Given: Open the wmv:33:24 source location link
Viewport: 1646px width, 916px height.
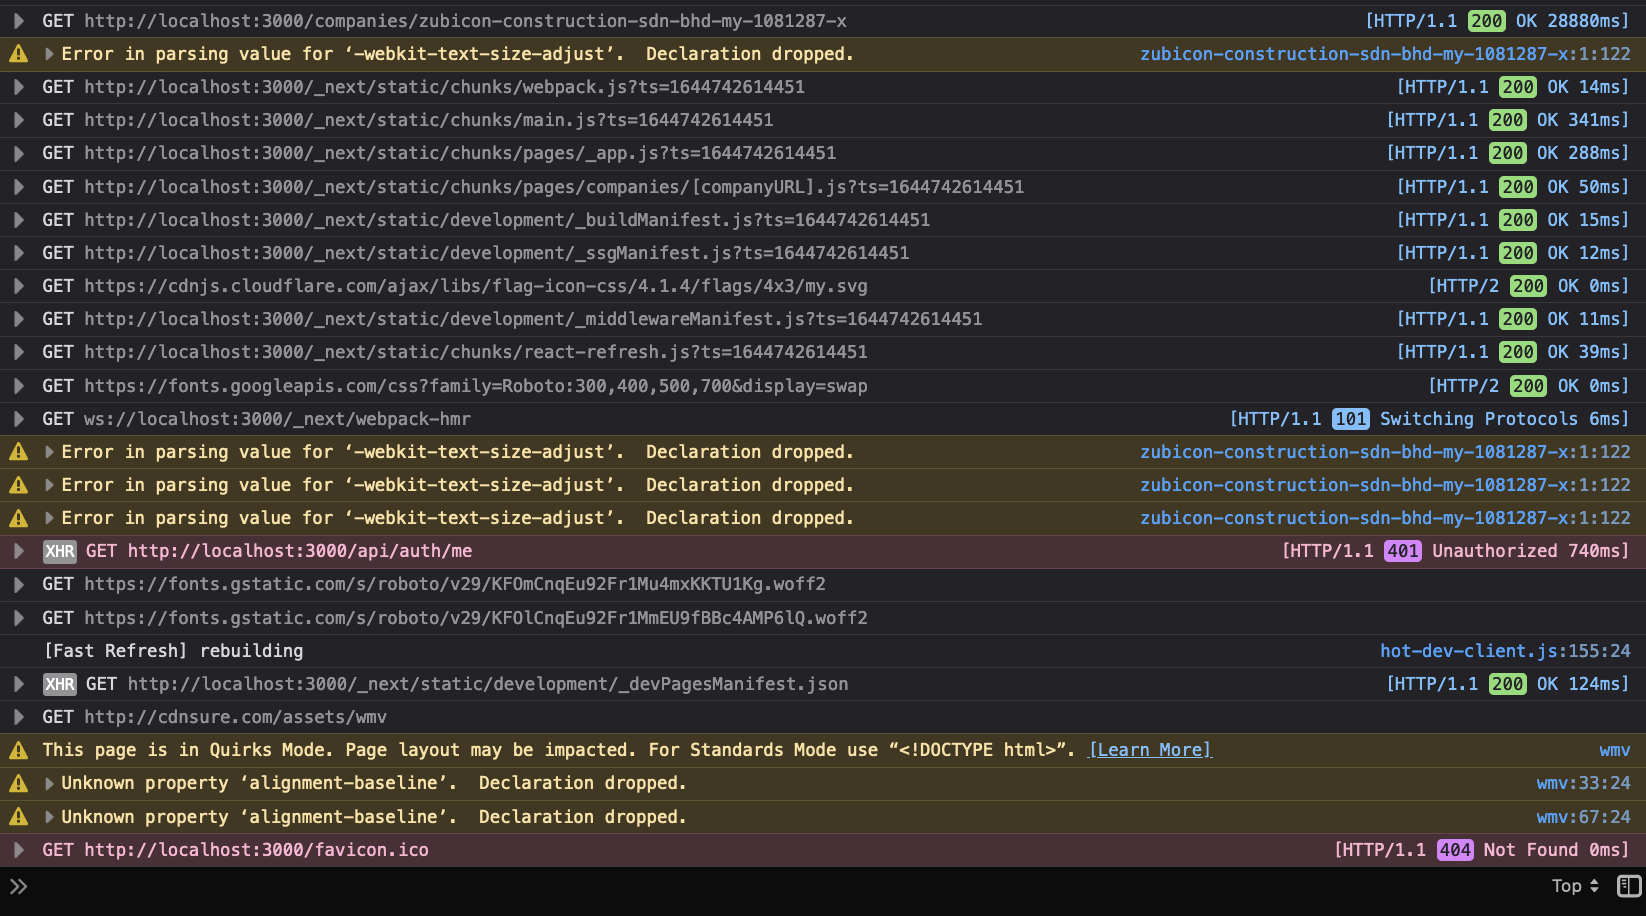Looking at the screenshot, I should click(1583, 782).
